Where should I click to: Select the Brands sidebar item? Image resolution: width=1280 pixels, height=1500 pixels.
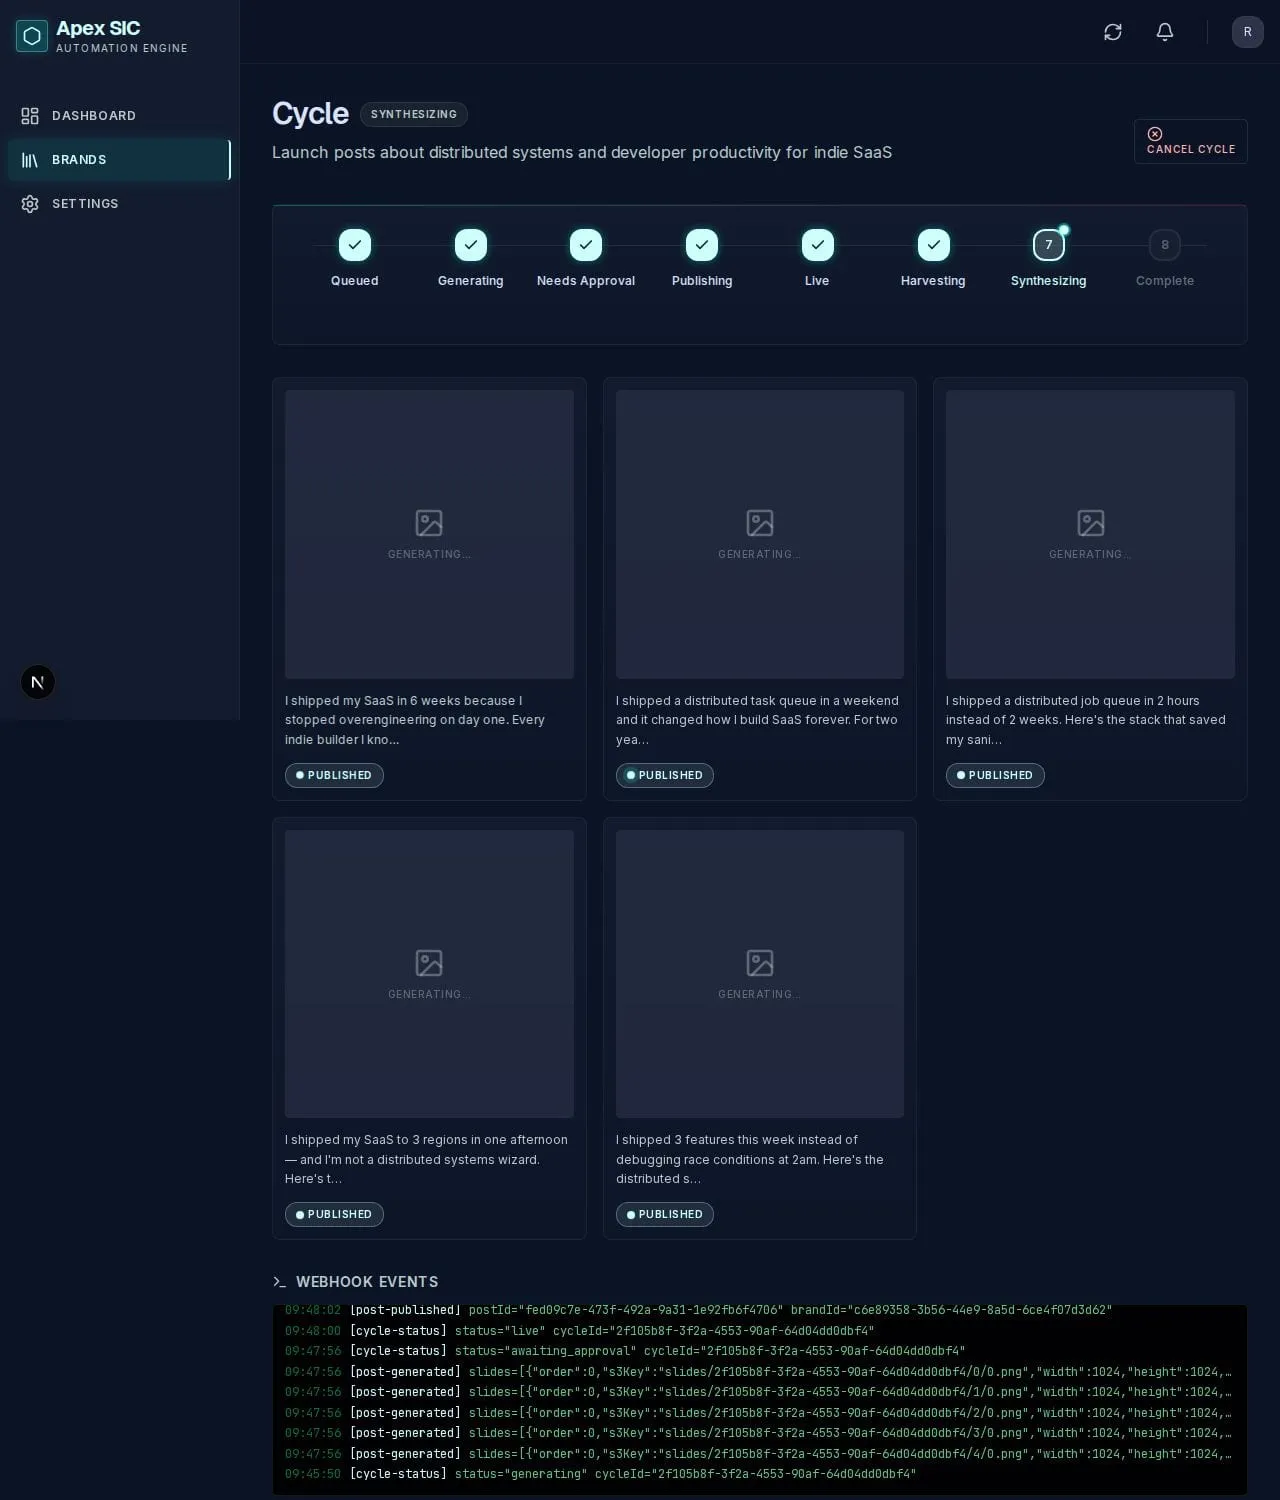pos(119,160)
